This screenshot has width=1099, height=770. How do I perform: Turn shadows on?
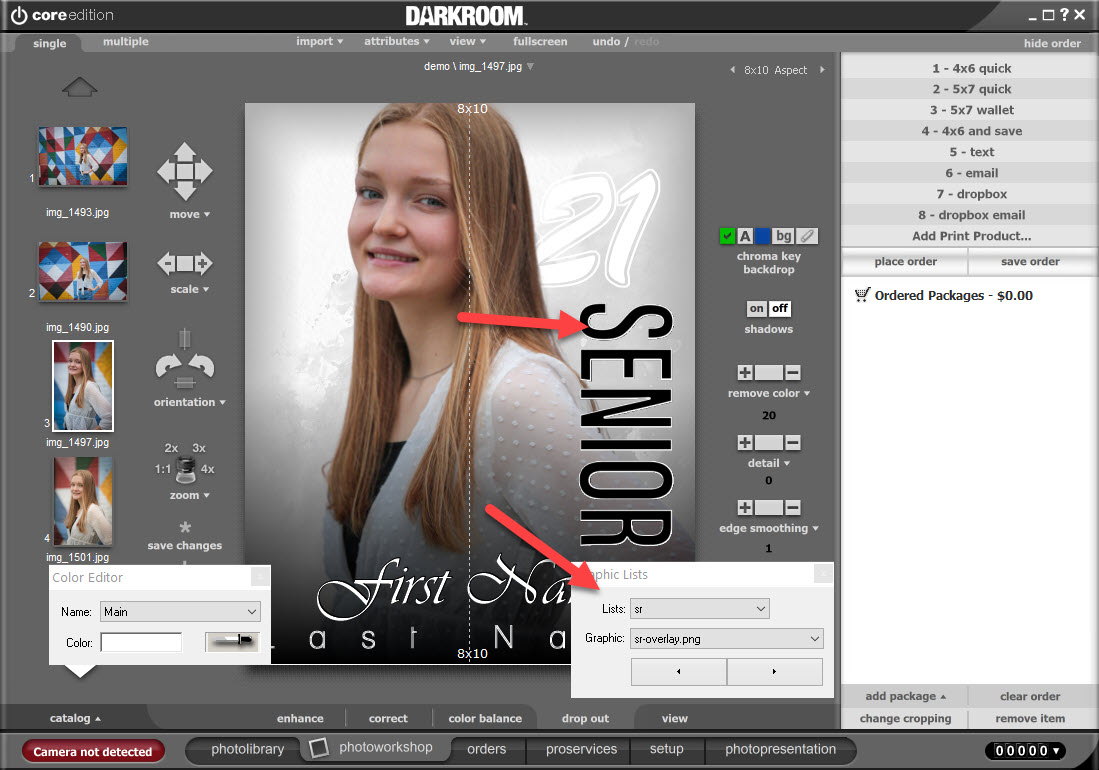tap(756, 308)
